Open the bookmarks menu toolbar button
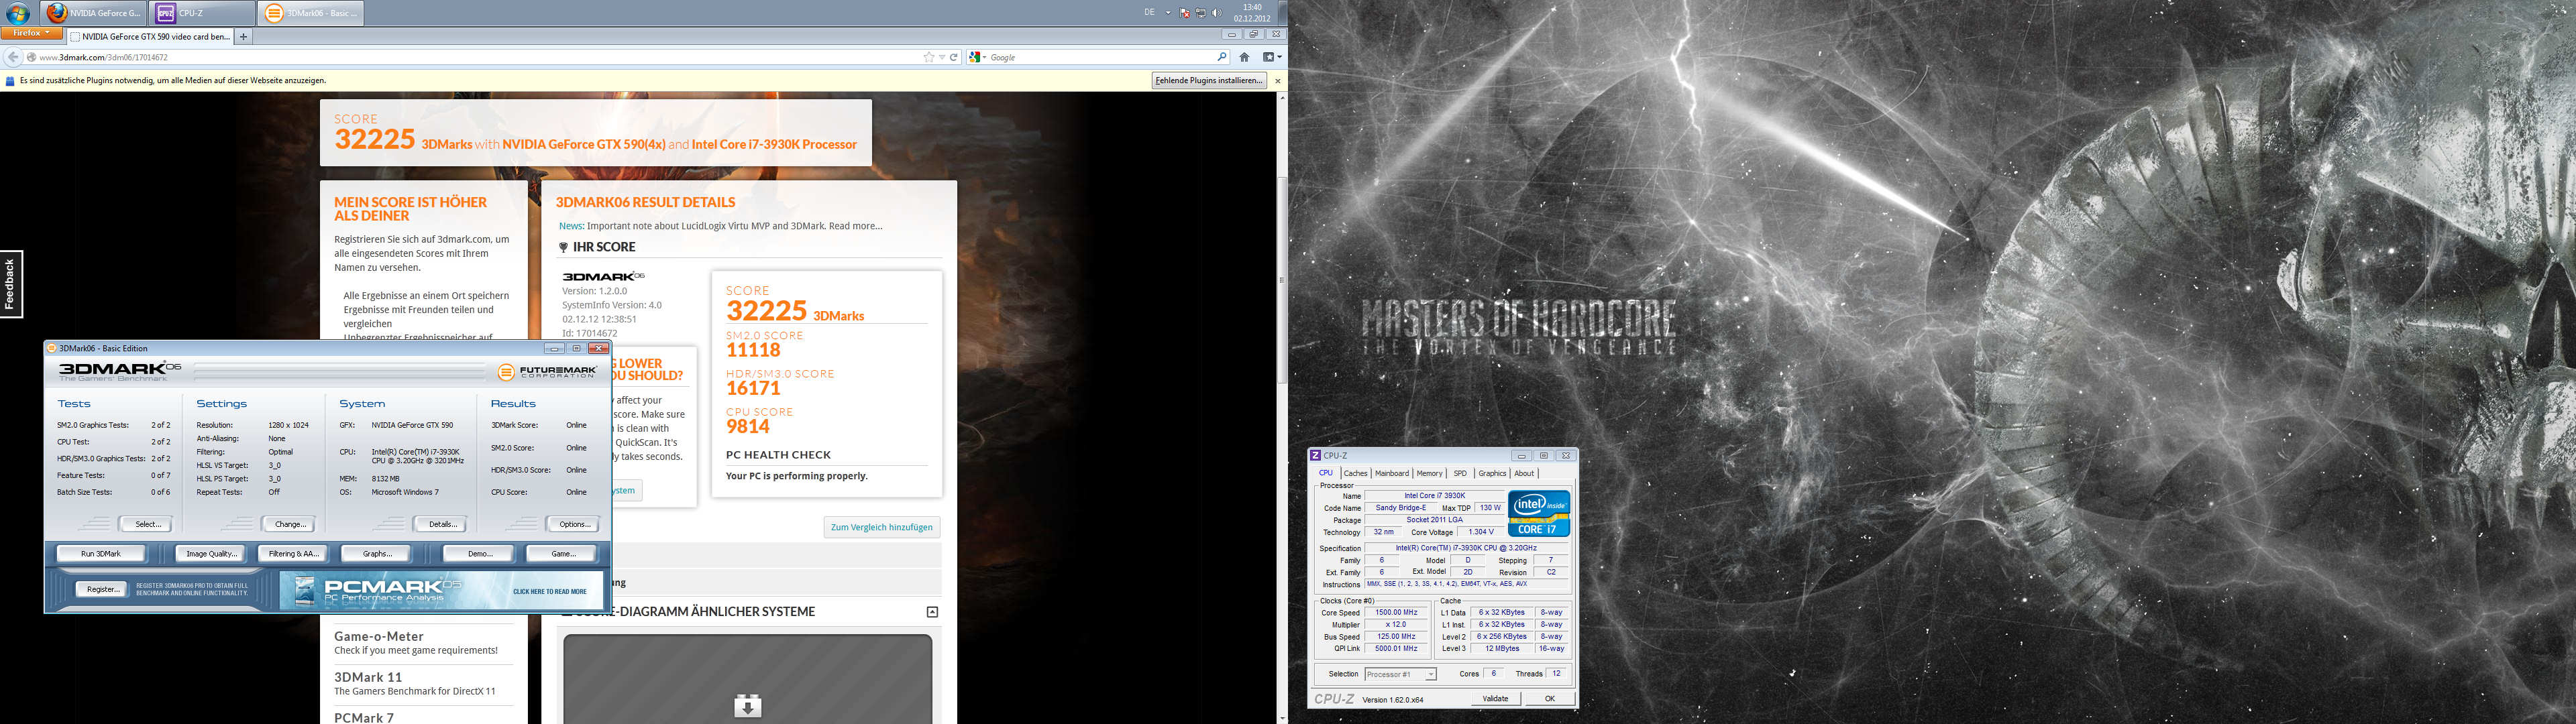 (1271, 57)
